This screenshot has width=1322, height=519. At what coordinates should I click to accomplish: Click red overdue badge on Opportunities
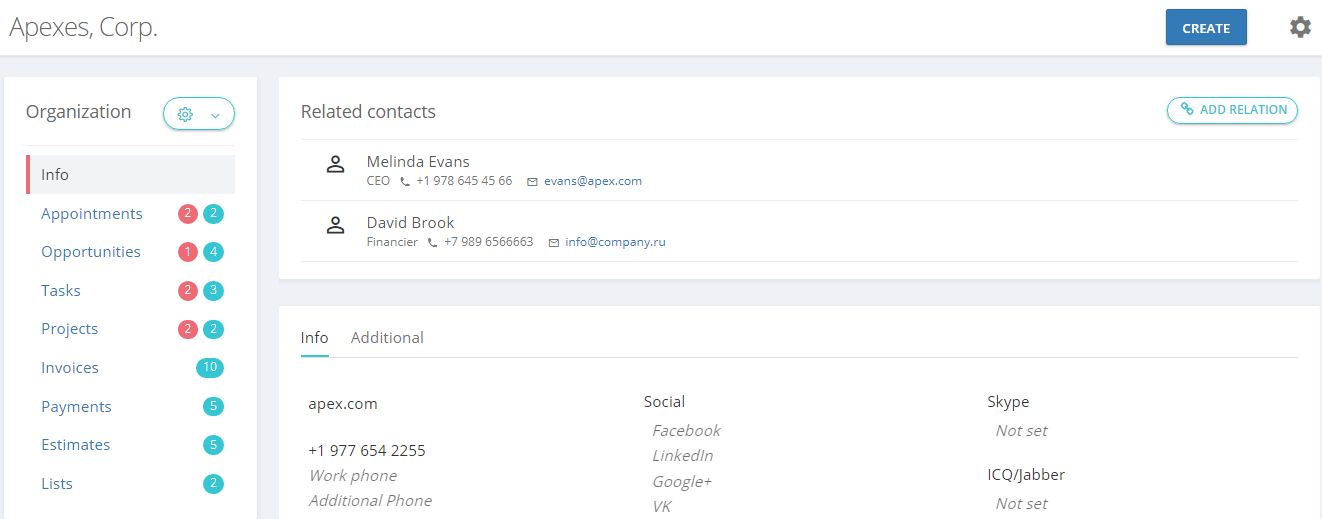188,252
